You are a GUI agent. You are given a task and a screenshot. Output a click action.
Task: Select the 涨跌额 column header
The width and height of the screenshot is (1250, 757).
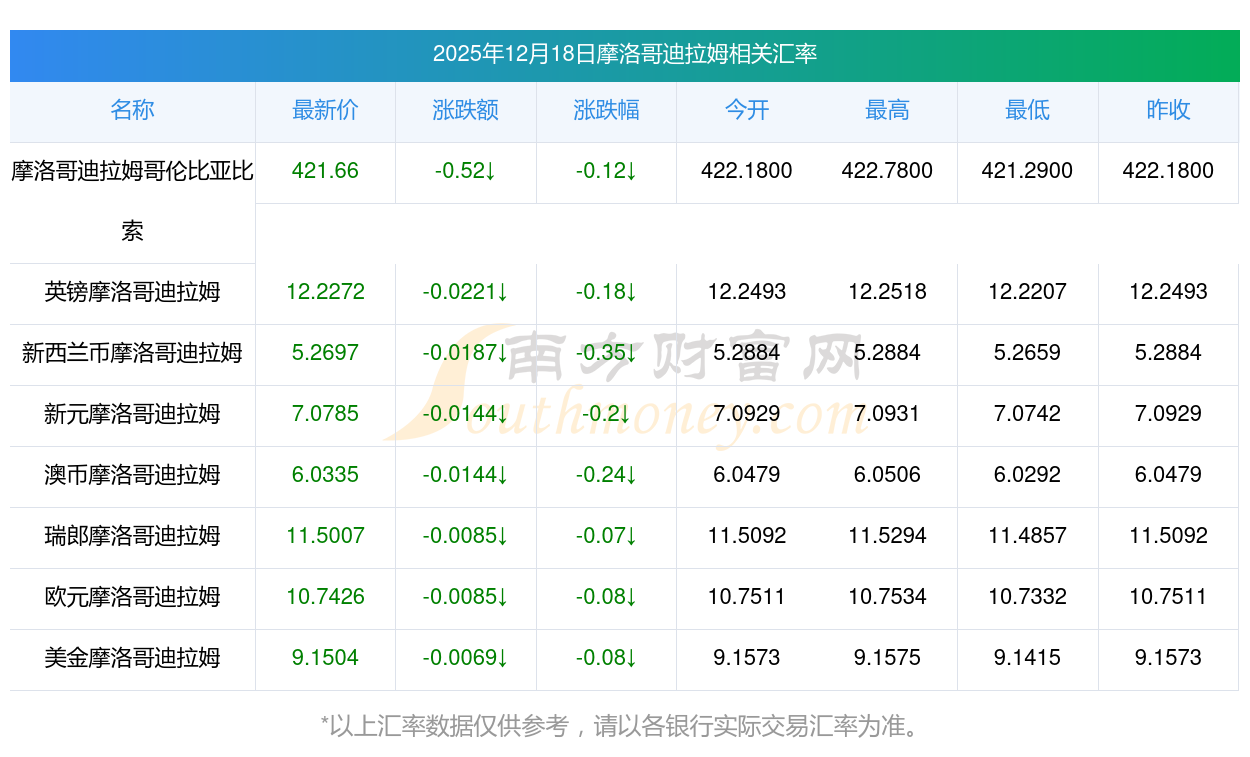tap(465, 111)
